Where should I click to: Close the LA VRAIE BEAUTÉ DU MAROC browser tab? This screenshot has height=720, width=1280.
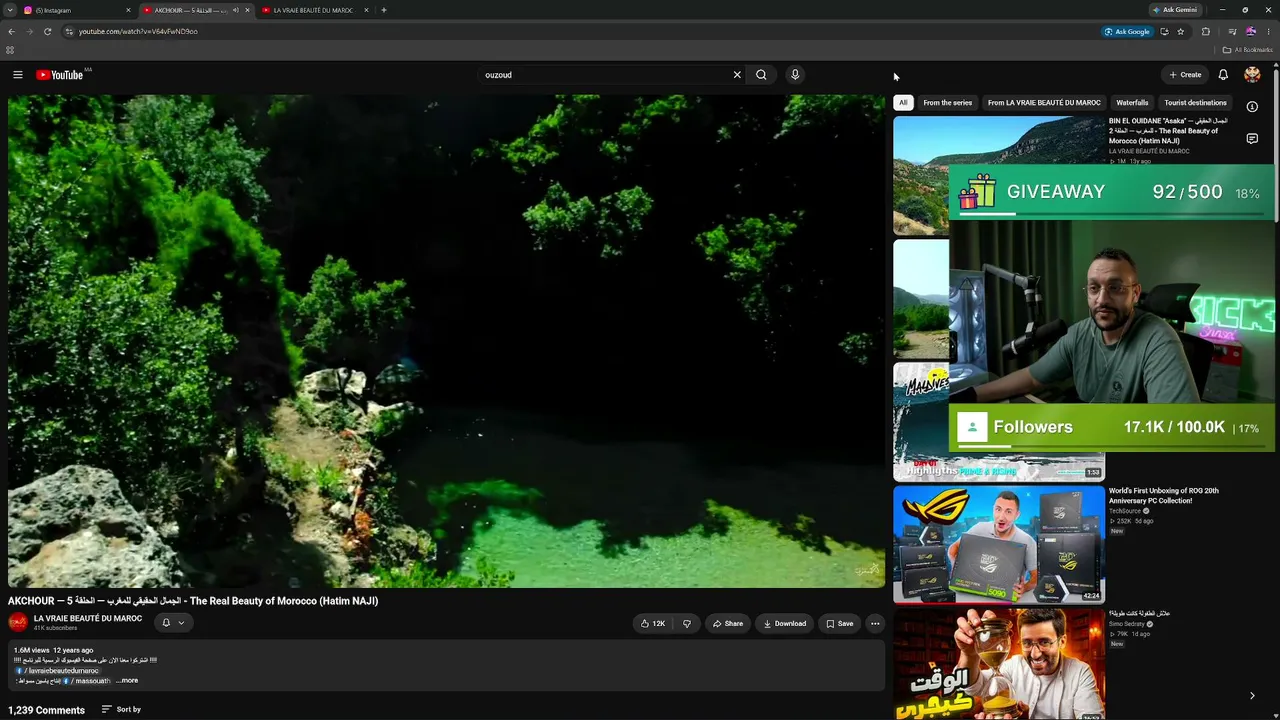[x=366, y=10]
